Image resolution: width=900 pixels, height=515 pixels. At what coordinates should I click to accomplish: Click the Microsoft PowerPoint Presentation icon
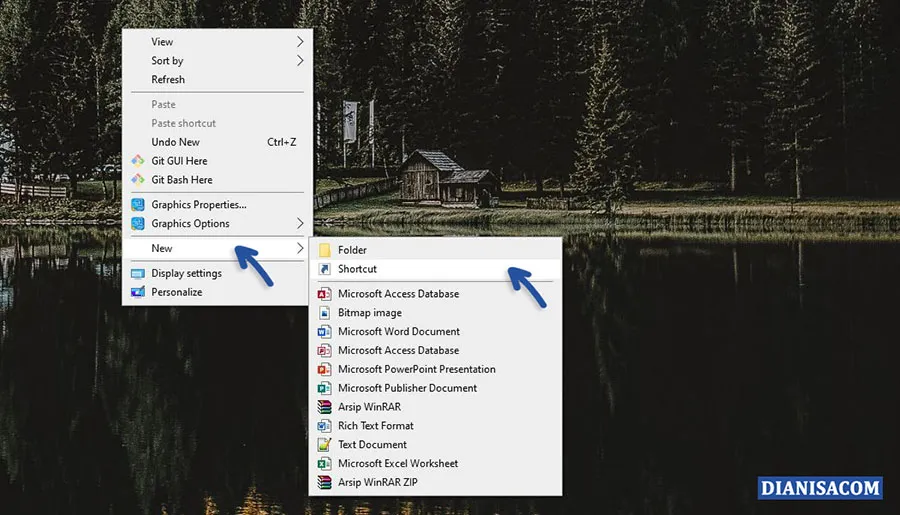(x=324, y=370)
